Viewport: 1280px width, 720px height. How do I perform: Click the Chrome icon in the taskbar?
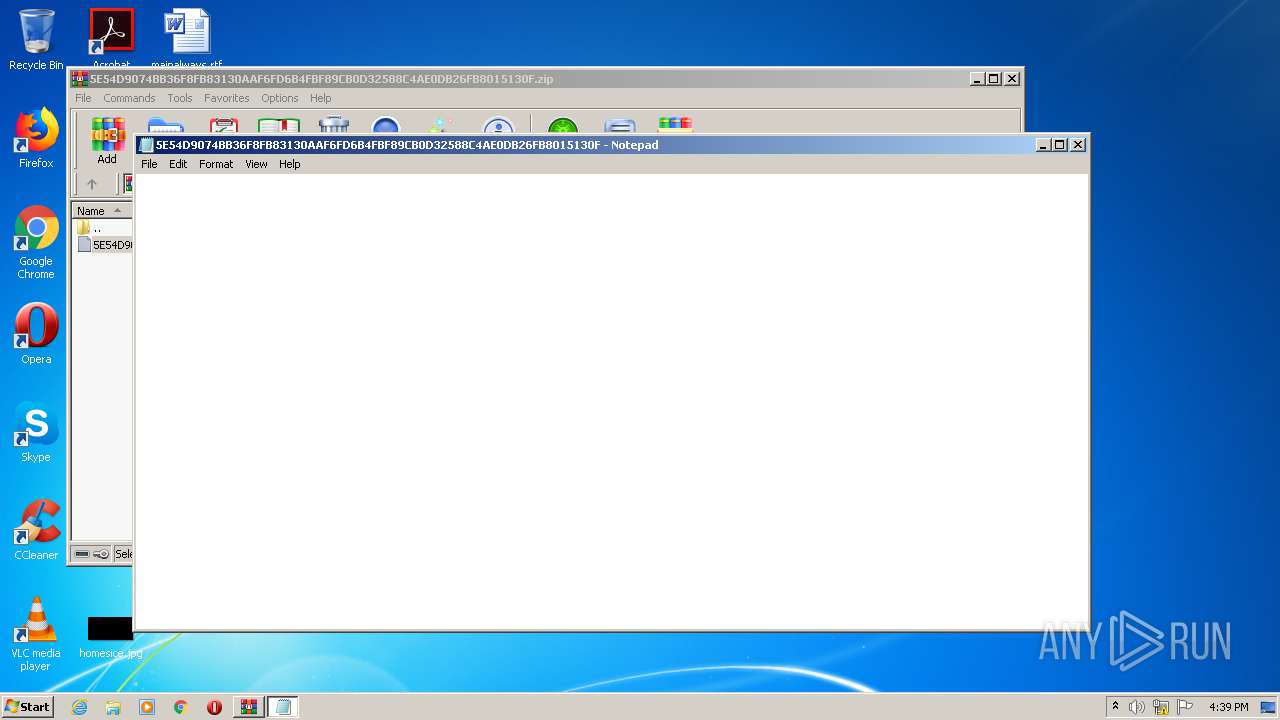[x=181, y=707]
